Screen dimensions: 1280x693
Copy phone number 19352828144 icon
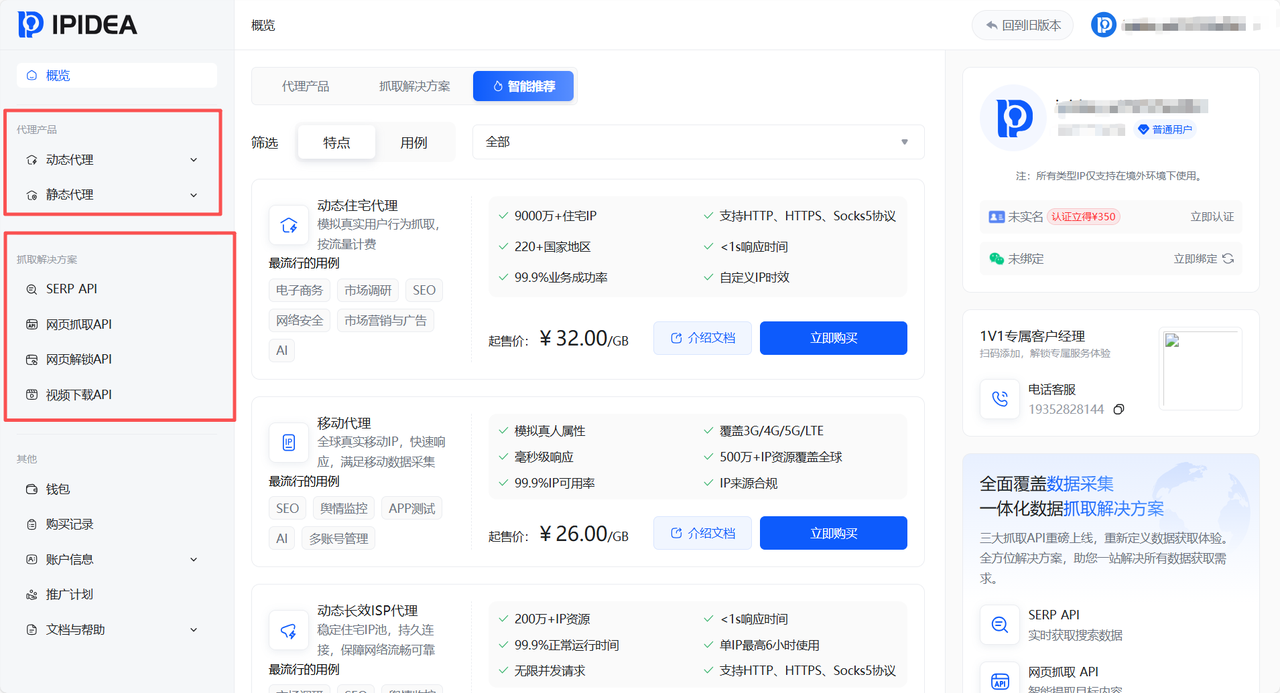click(1119, 409)
